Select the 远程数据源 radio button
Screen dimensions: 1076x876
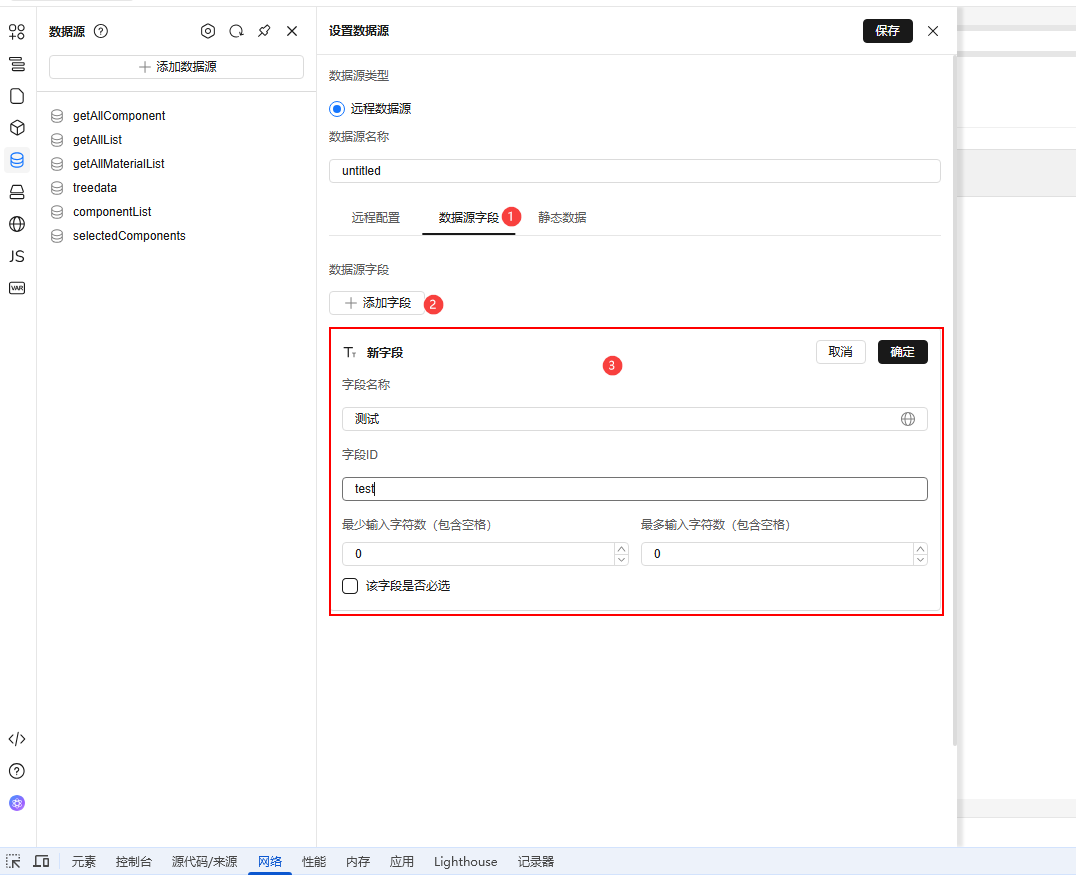click(336, 108)
